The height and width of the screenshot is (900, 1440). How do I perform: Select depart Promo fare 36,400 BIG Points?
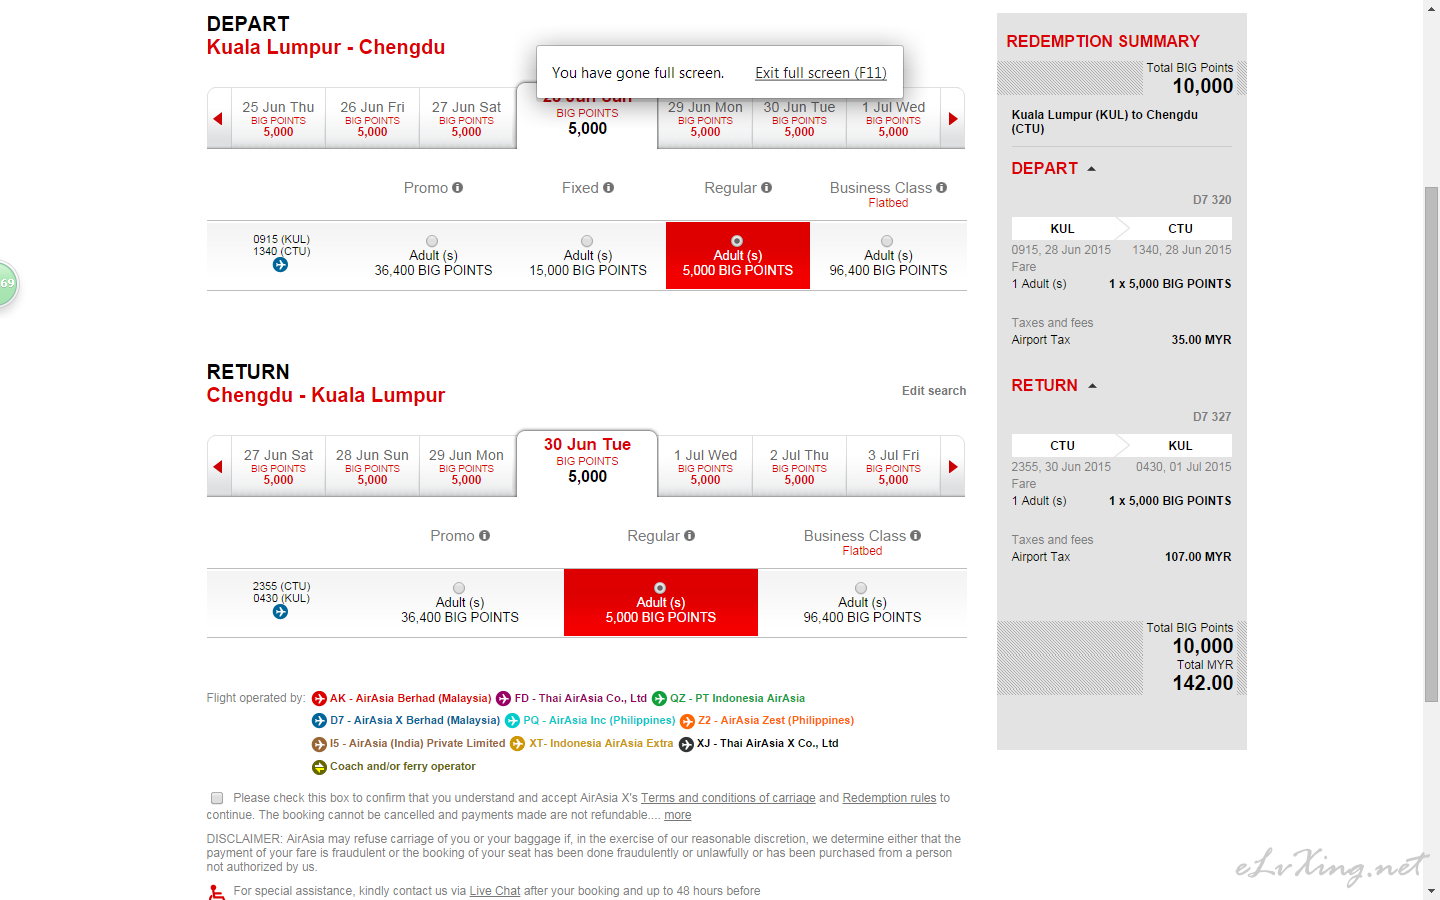(x=432, y=241)
